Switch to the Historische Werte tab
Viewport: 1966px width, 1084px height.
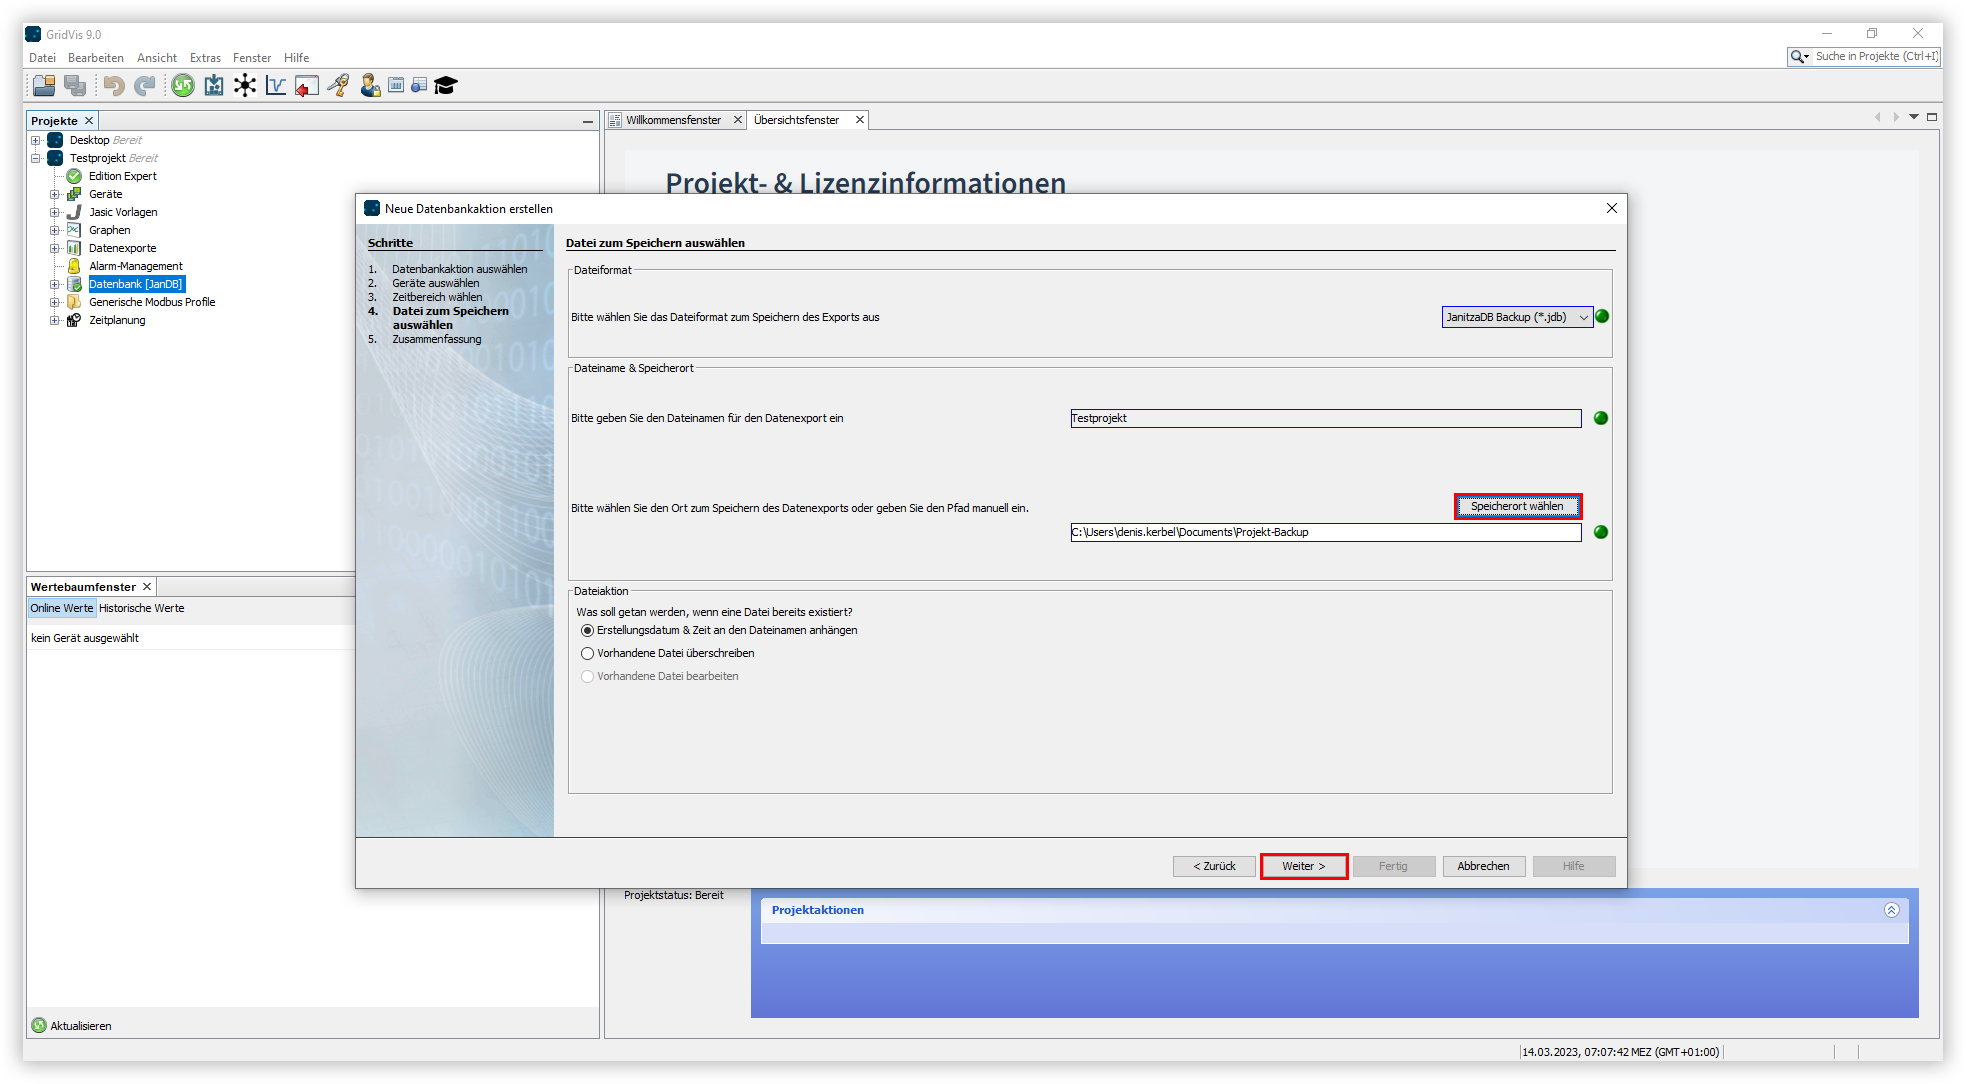(141, 609)
